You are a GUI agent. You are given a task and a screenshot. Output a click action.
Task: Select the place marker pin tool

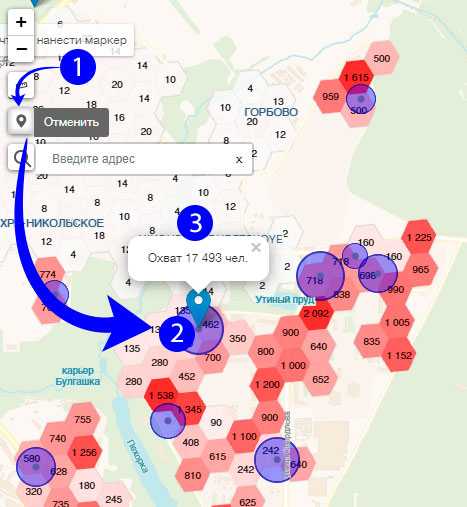[21, 121]
